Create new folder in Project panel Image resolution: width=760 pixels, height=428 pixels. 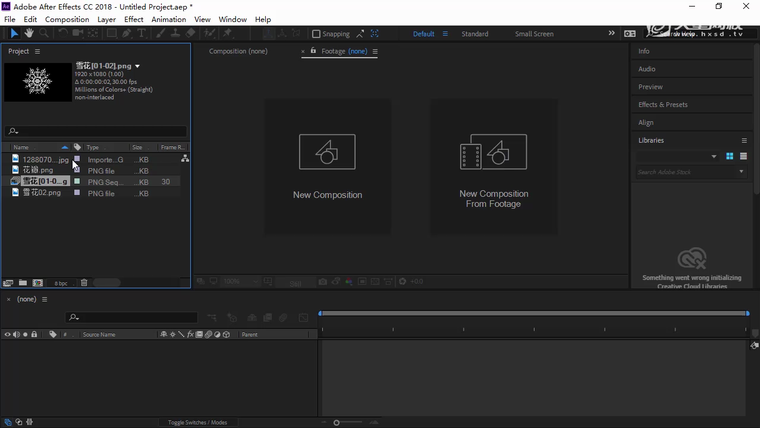click(23, 283)
